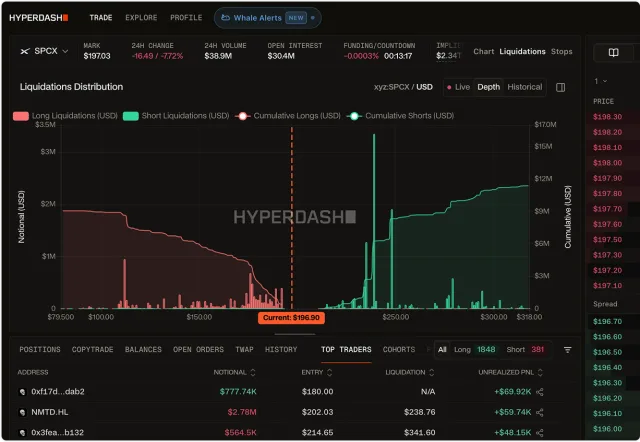Image resolution: width=640 pixels, height=442 pixels.
Task: Toggle the side panel layout icon
Action: tap(560, 87)
